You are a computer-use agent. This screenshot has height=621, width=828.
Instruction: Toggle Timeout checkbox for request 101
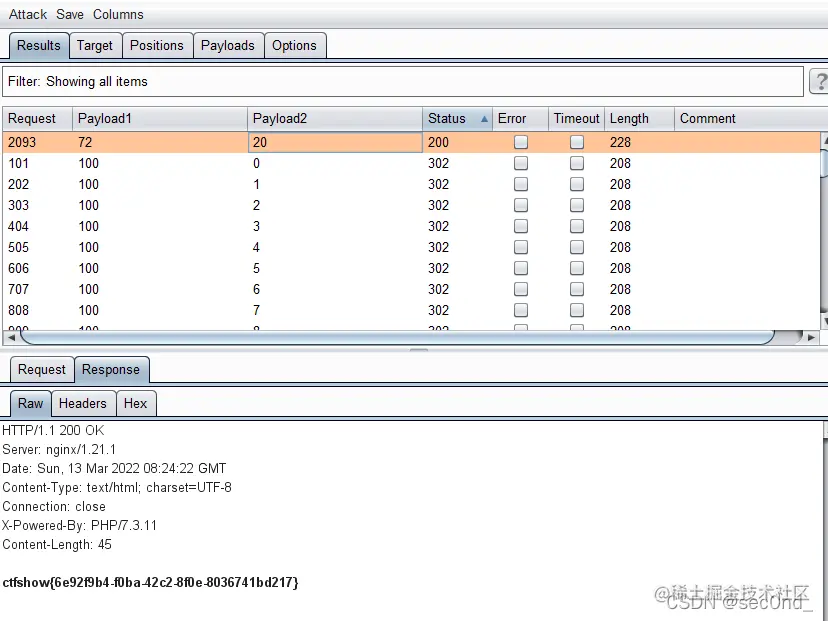[577, 163]
